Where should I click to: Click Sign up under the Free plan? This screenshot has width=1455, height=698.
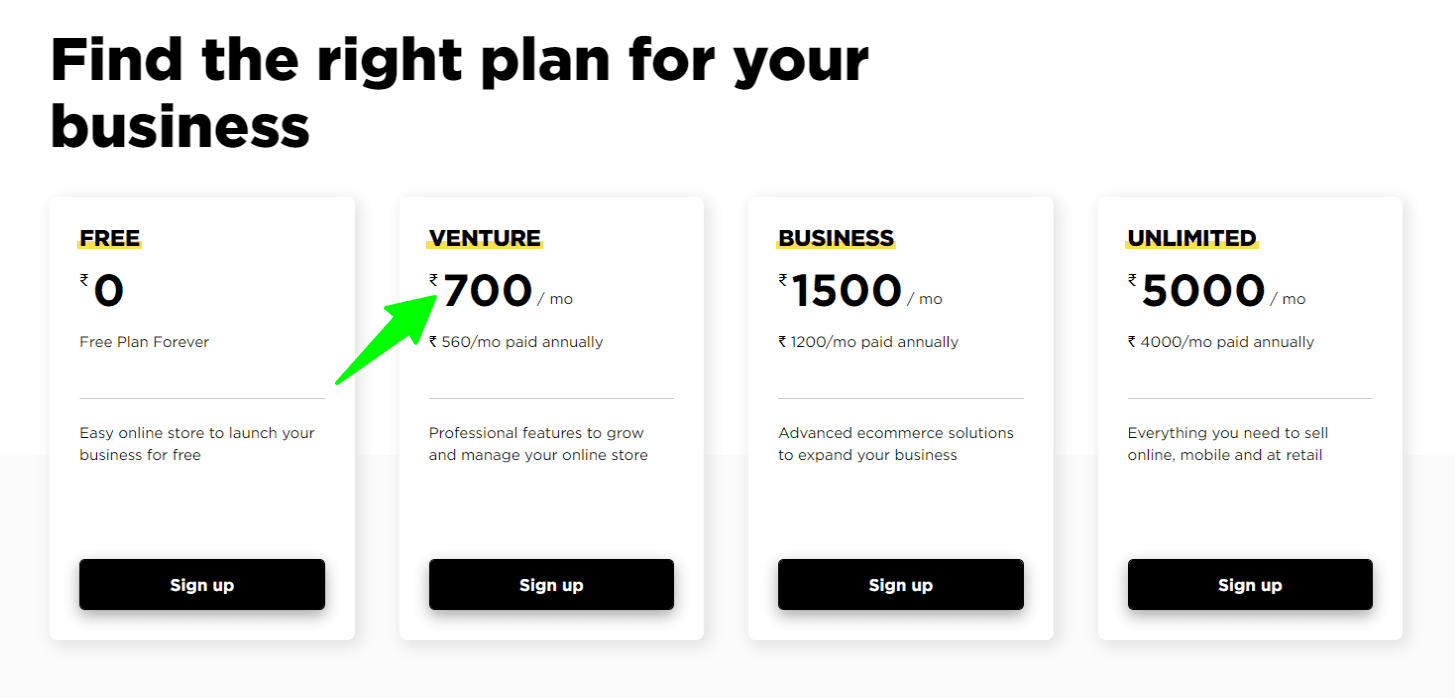pyautogui.click(x=202, y=585)
